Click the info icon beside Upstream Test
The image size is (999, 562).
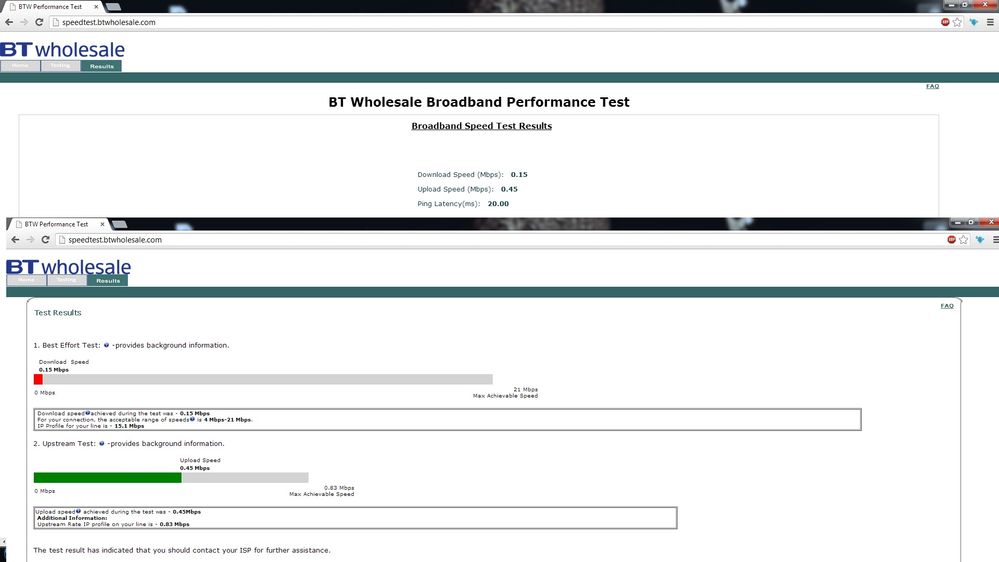[102, 443]
